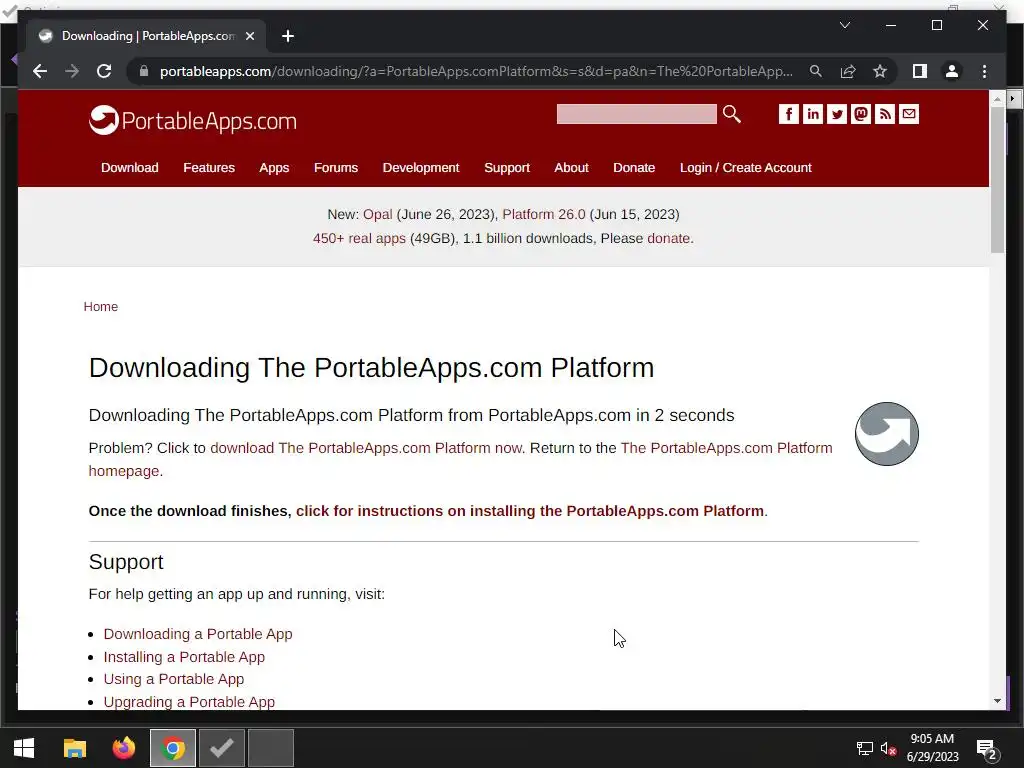This screenshot has width=1024, height=768.
Task: Open the PortableApps email newsletter icon
Action: (908, 114)
